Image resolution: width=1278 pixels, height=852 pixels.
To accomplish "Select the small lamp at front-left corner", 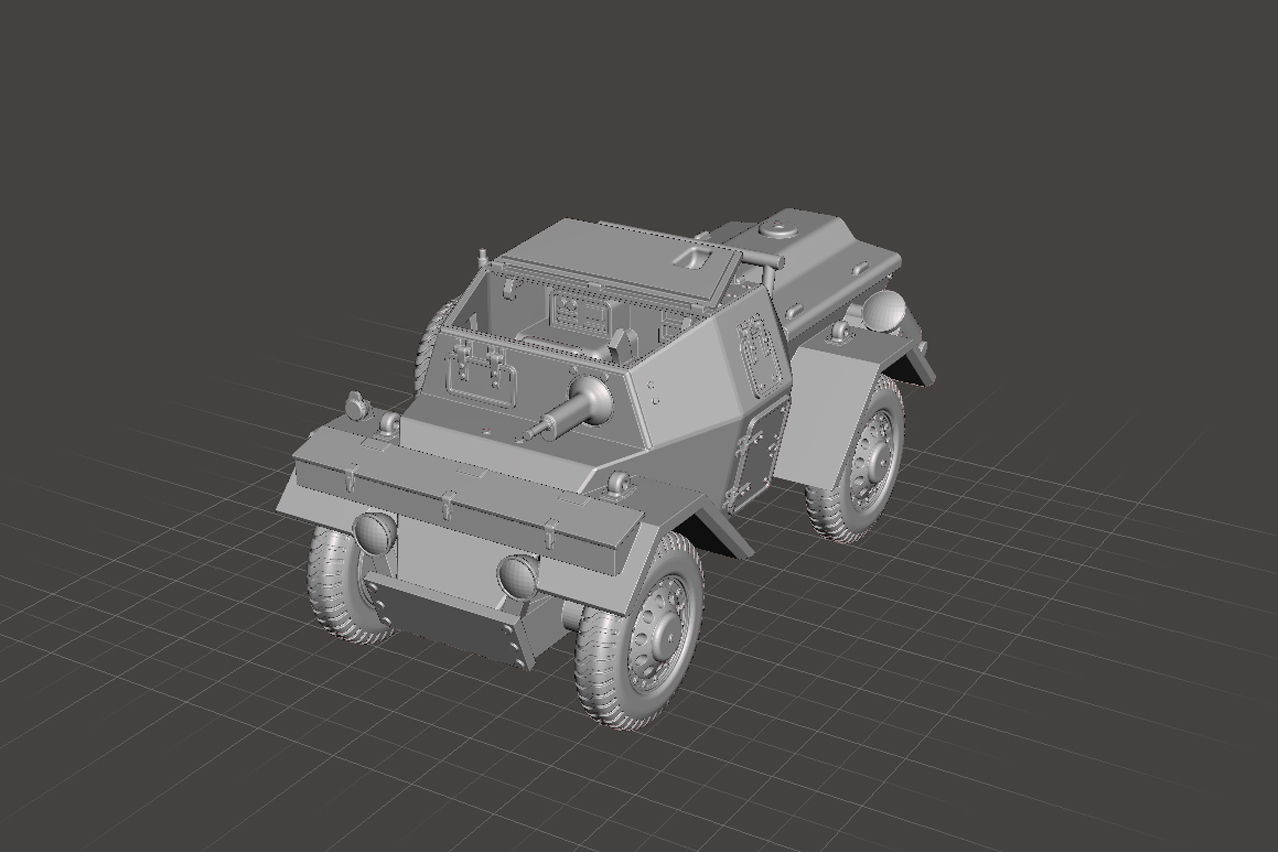I will click(355, 403).
